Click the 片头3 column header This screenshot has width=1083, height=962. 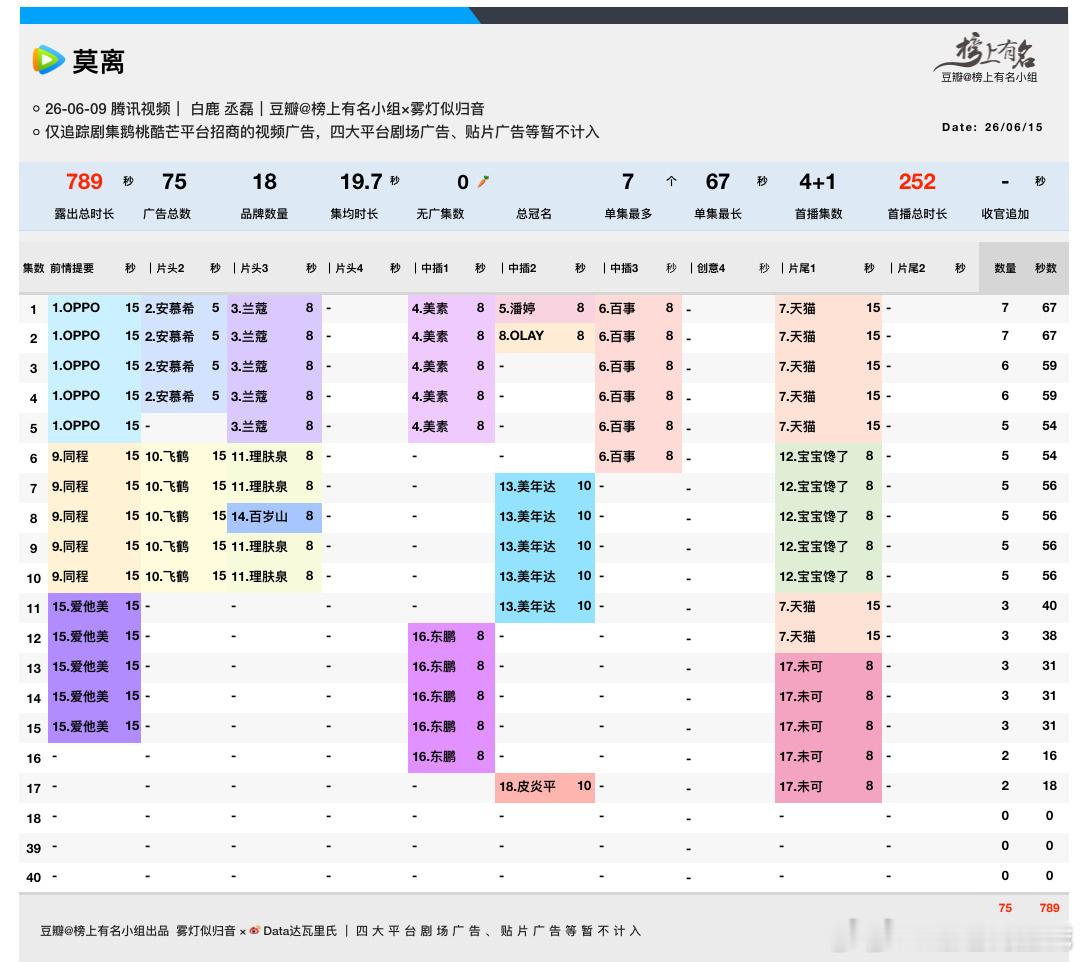pyautogui.click(x=254, y=268)
